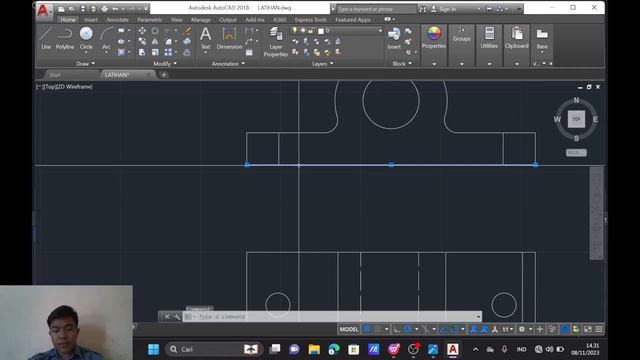Select the Text annotation tool
This screenshot has height=360, width=640.
(206, 38)
